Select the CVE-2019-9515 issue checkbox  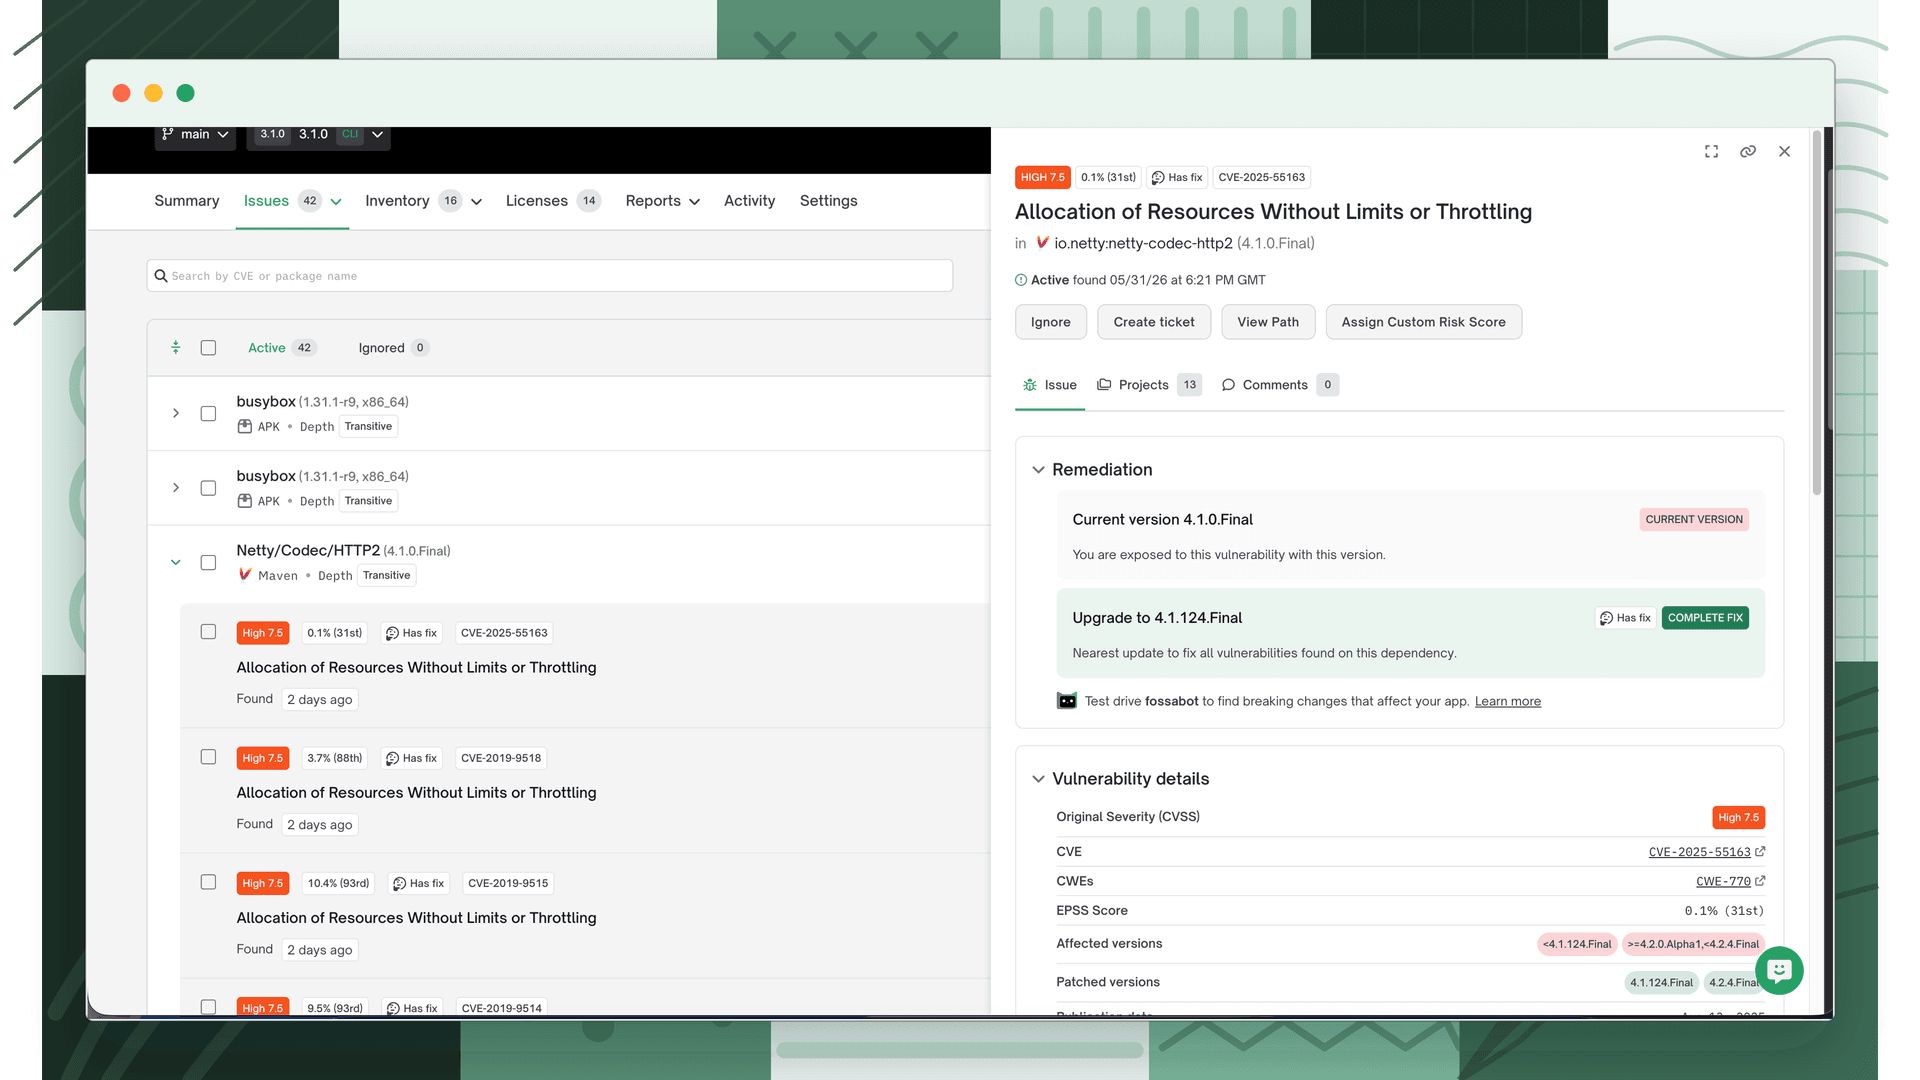(208, 882)
